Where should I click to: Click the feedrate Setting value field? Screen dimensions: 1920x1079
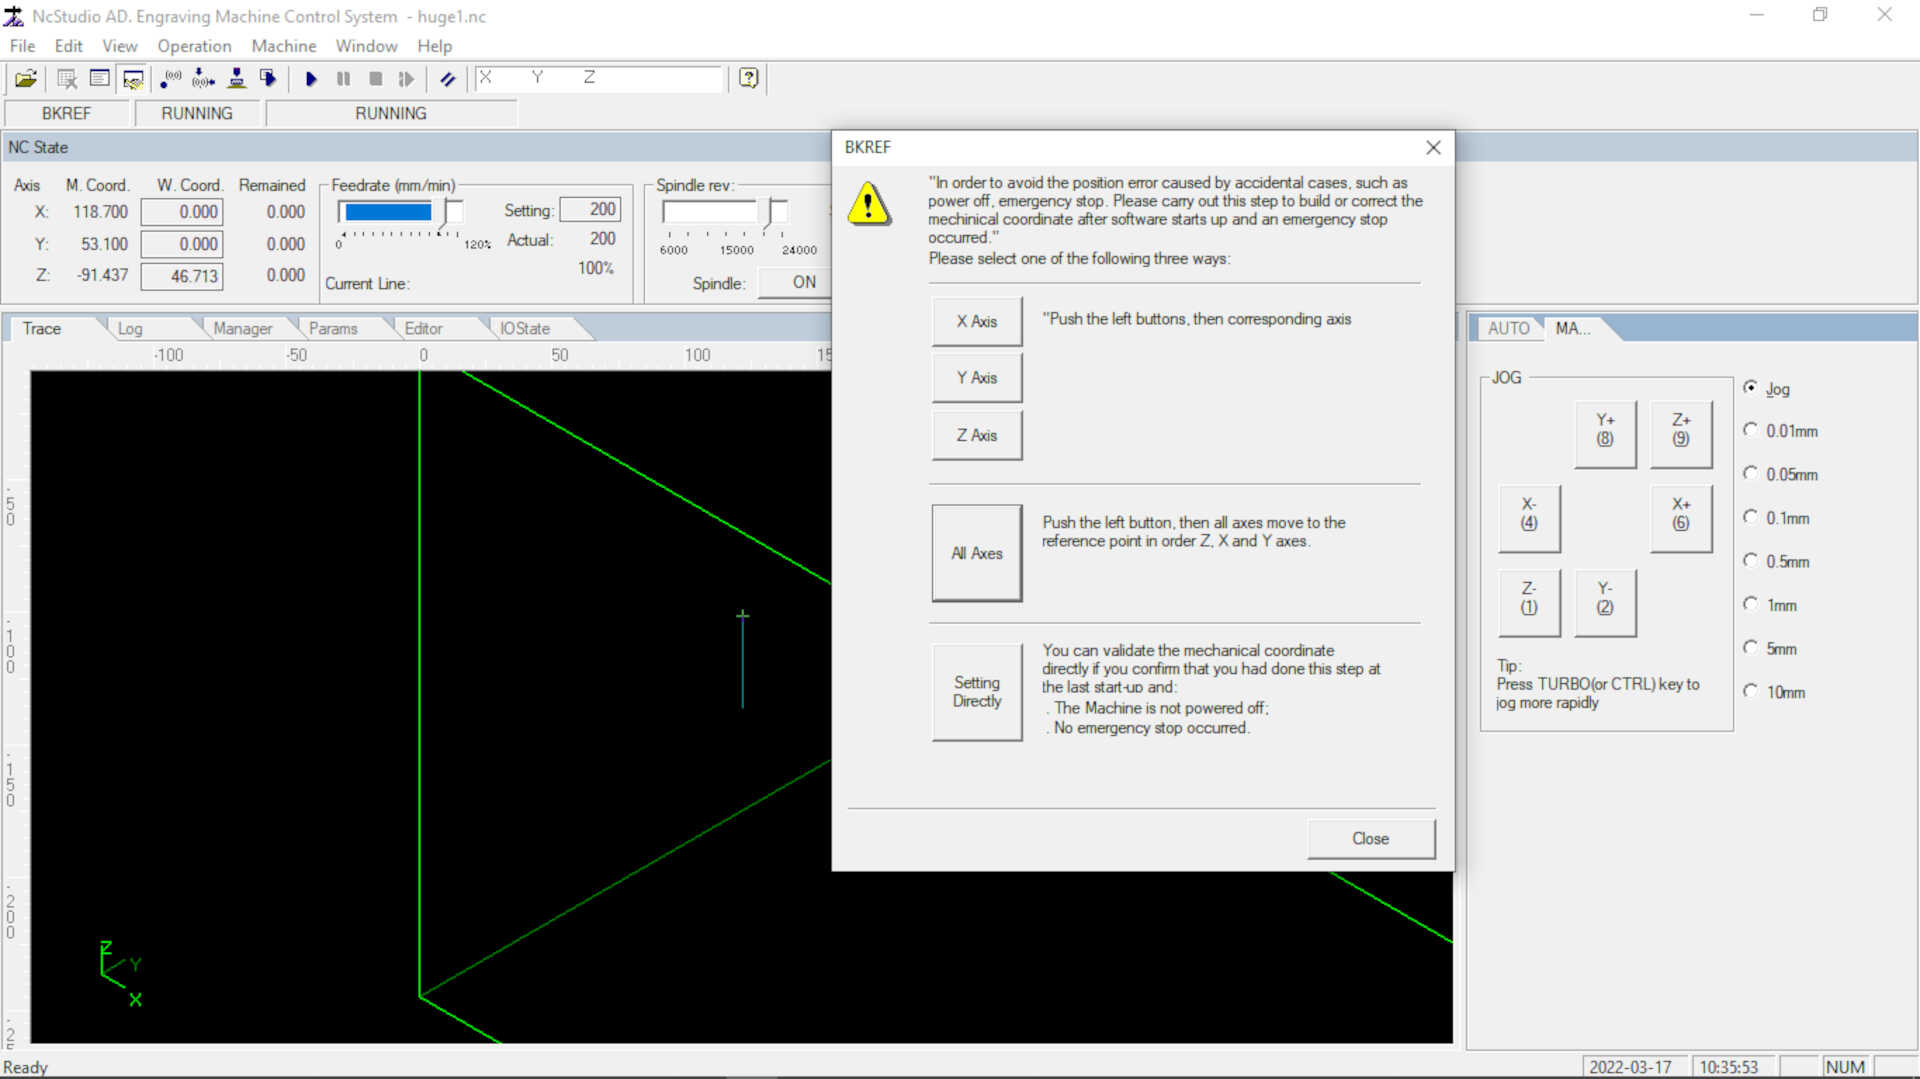(591, 209)
